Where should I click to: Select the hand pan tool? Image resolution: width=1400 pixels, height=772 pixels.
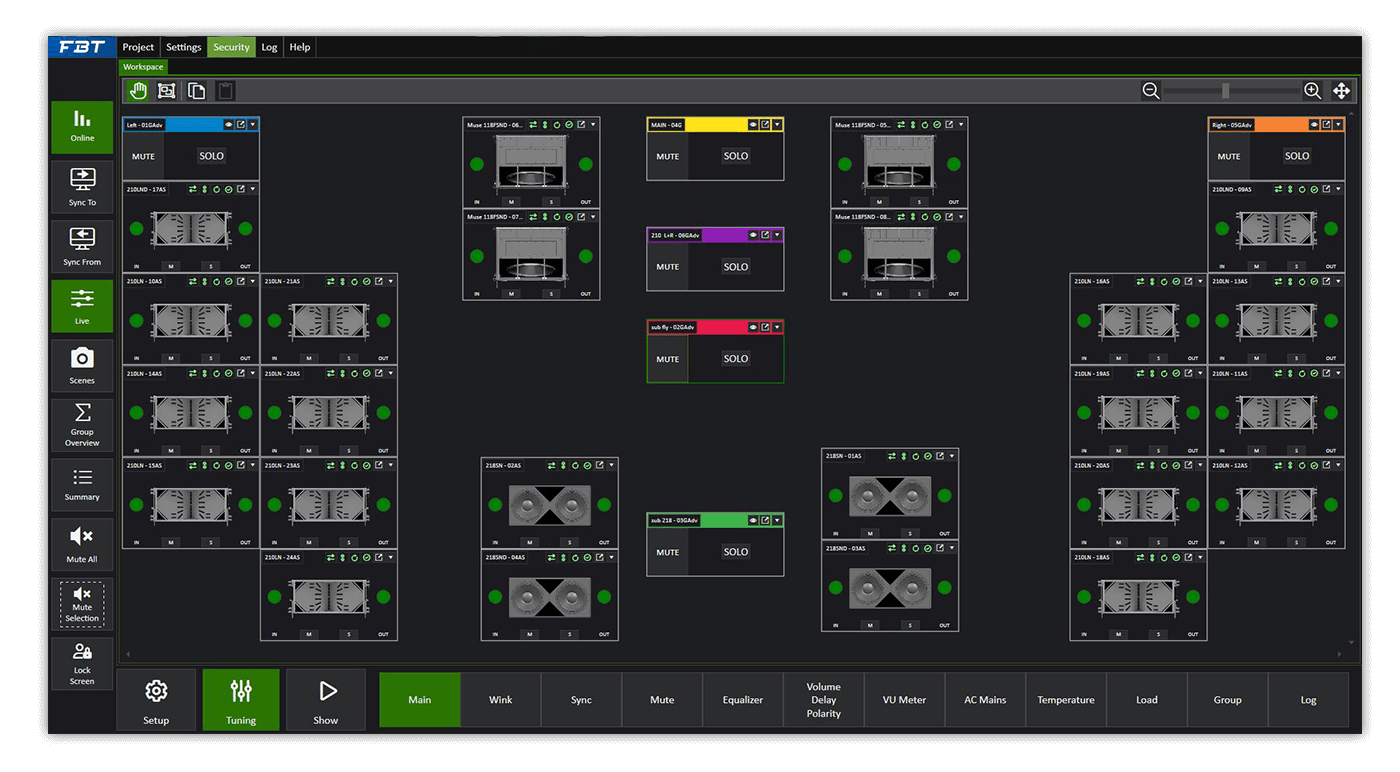(x=138, y=91)
